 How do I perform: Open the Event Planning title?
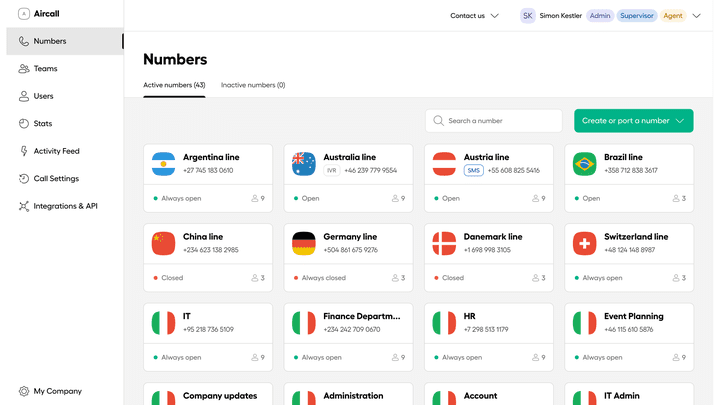[634, 316]
